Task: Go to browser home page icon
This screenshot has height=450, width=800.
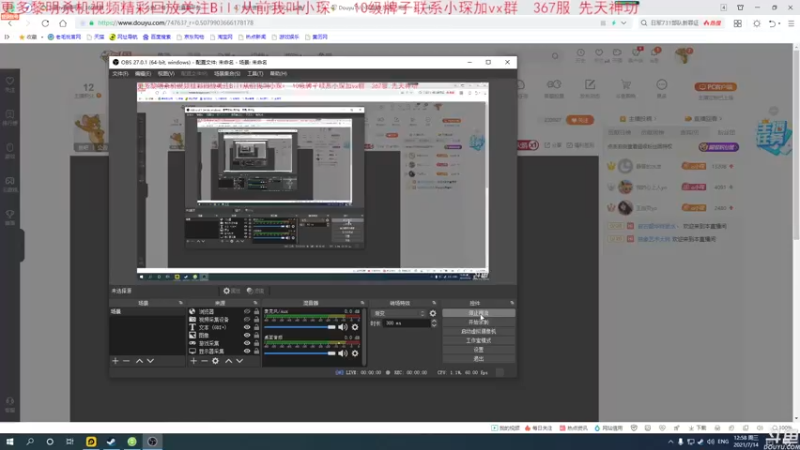Action: pyautogui.click(x=63, y=23)
